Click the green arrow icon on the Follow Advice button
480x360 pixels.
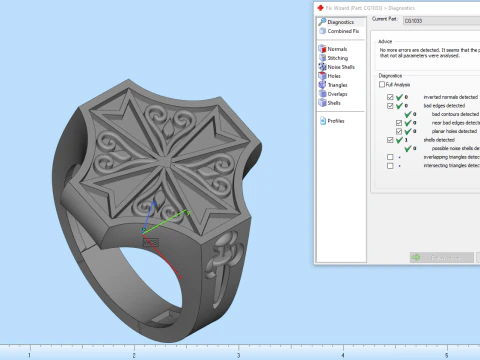(416, 257)
